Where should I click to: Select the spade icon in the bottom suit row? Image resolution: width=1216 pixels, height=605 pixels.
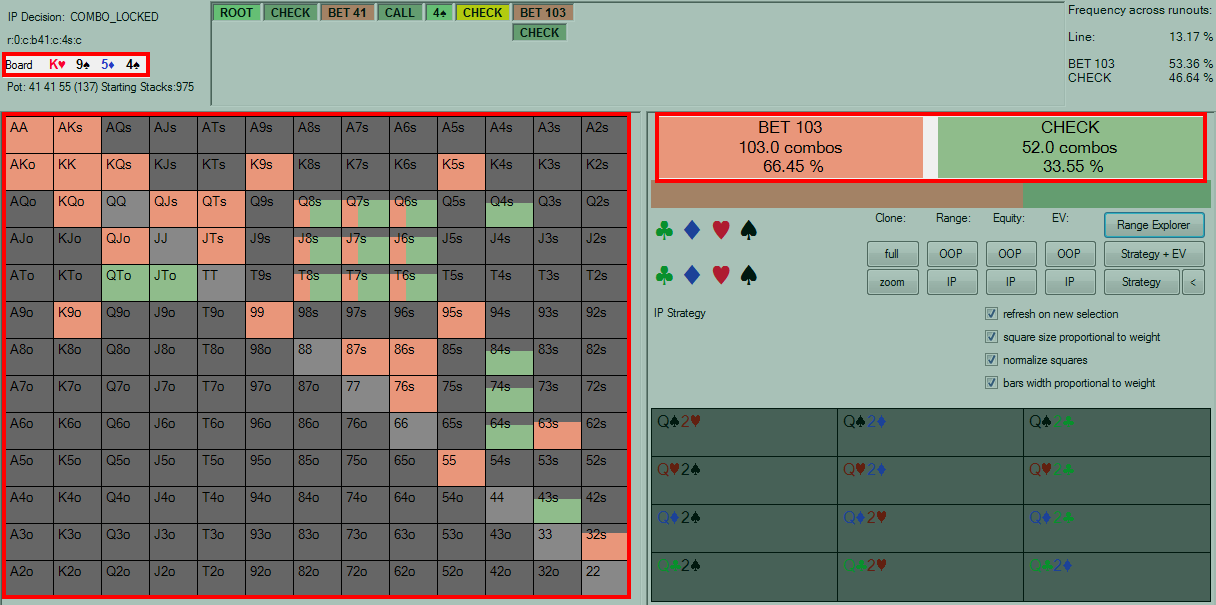point(748,275)
